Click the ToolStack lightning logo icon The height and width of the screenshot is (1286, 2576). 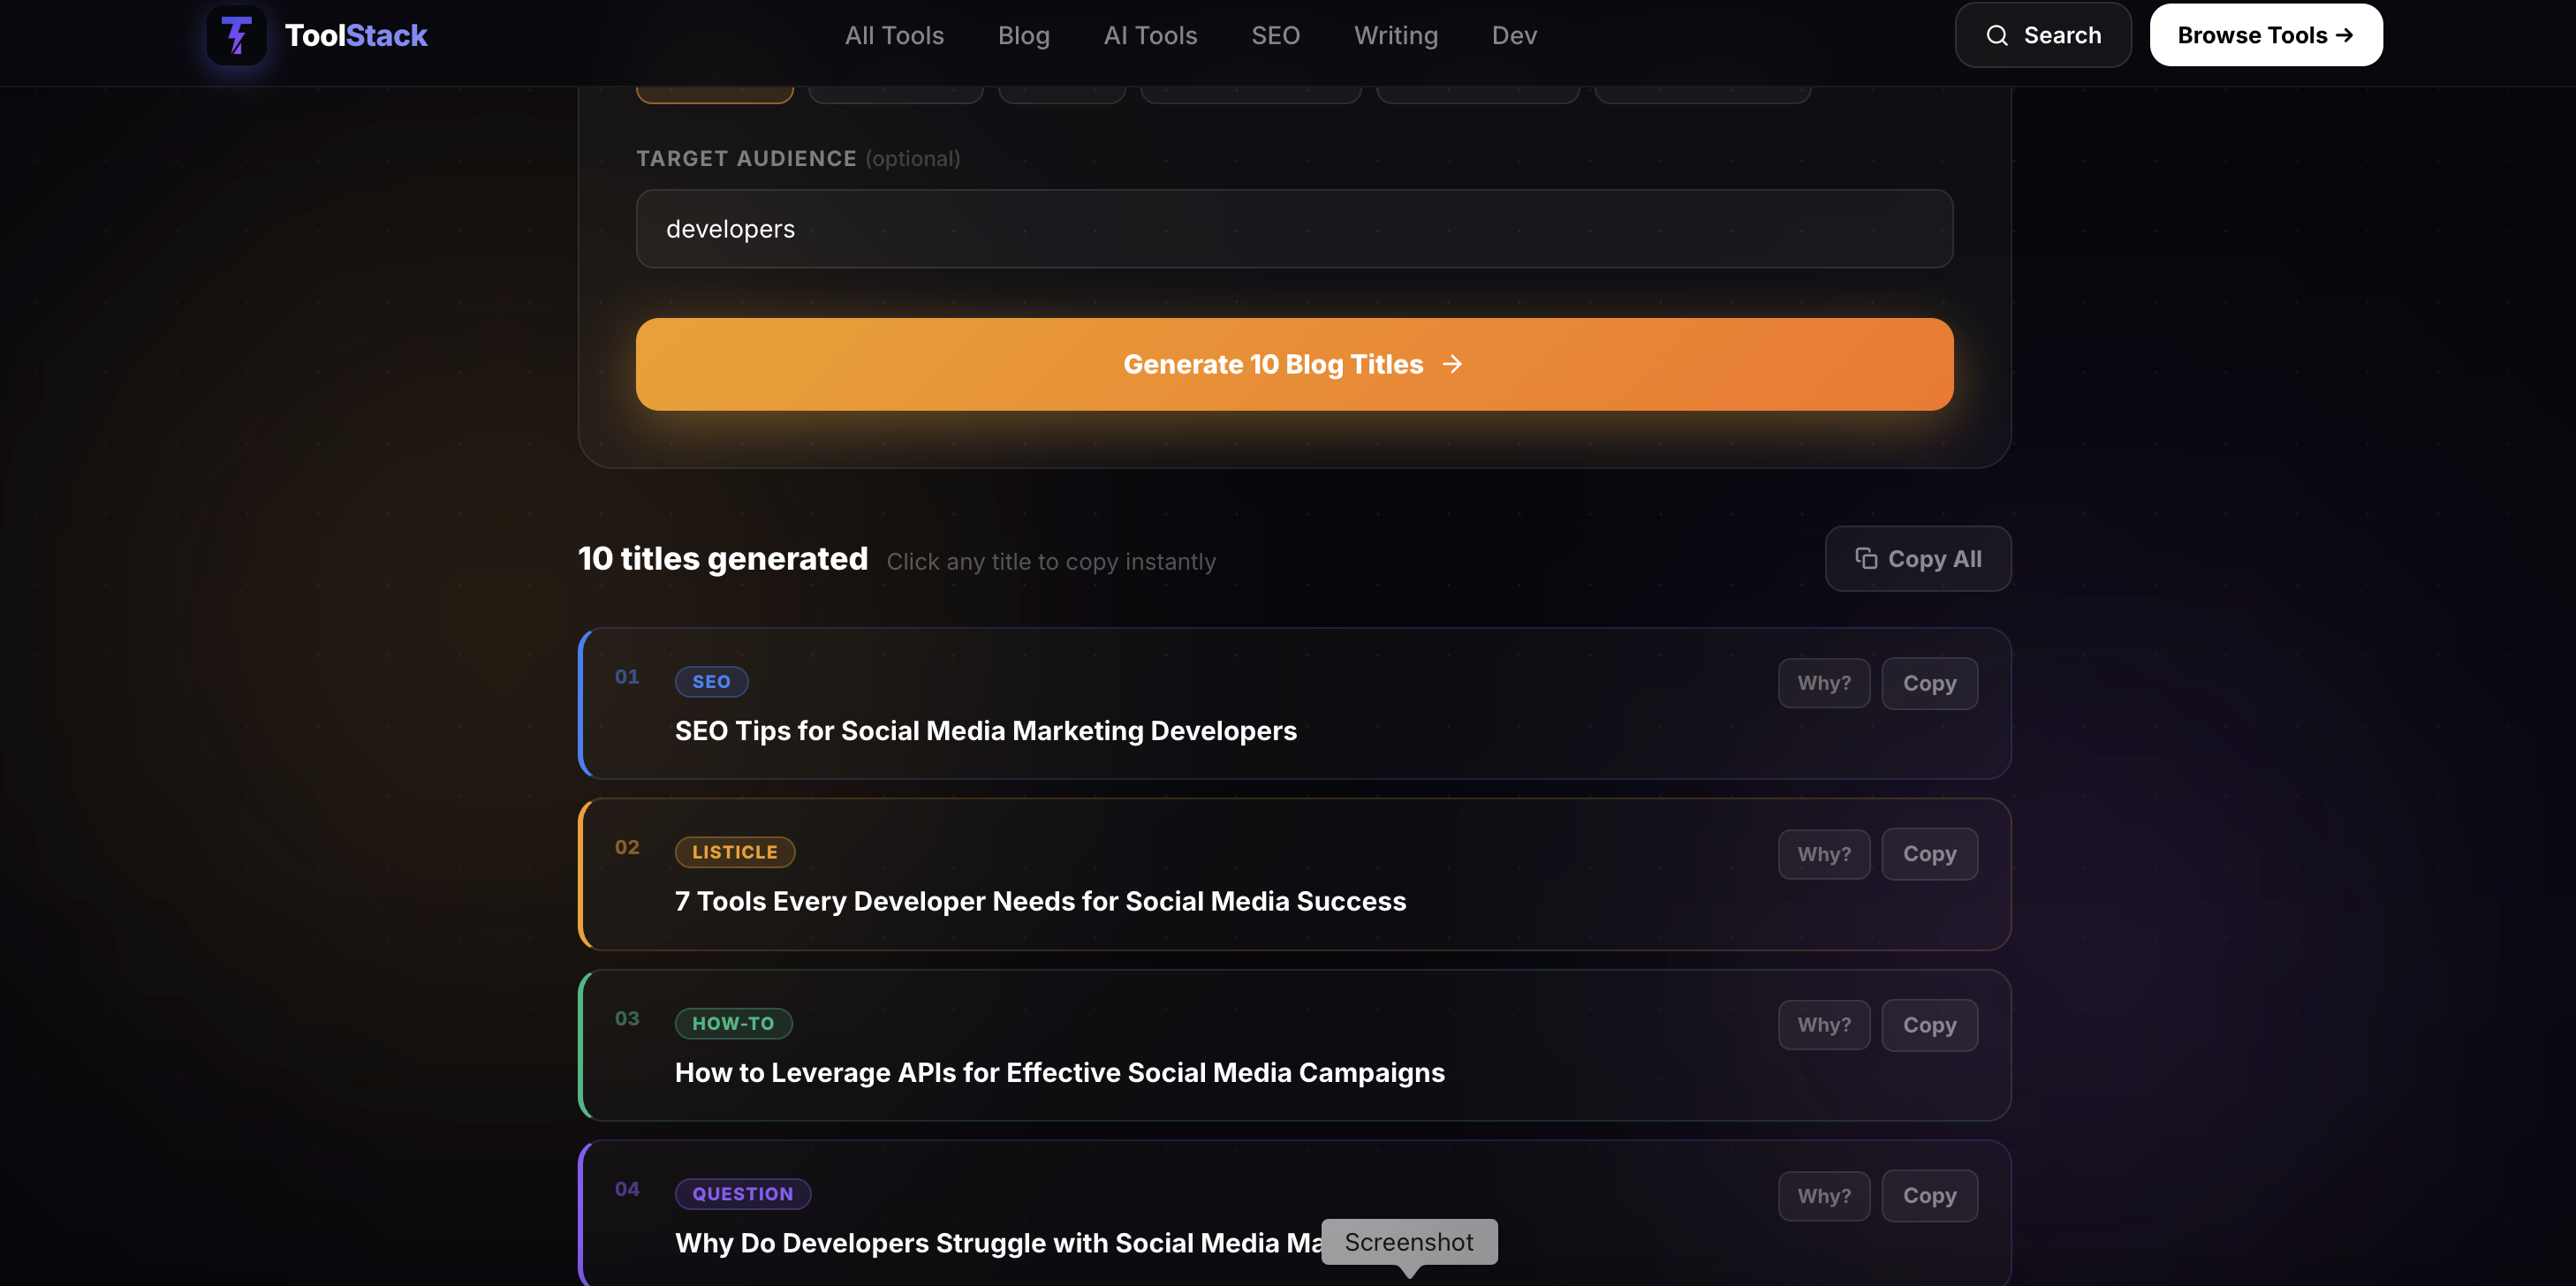tap(236, 35)
